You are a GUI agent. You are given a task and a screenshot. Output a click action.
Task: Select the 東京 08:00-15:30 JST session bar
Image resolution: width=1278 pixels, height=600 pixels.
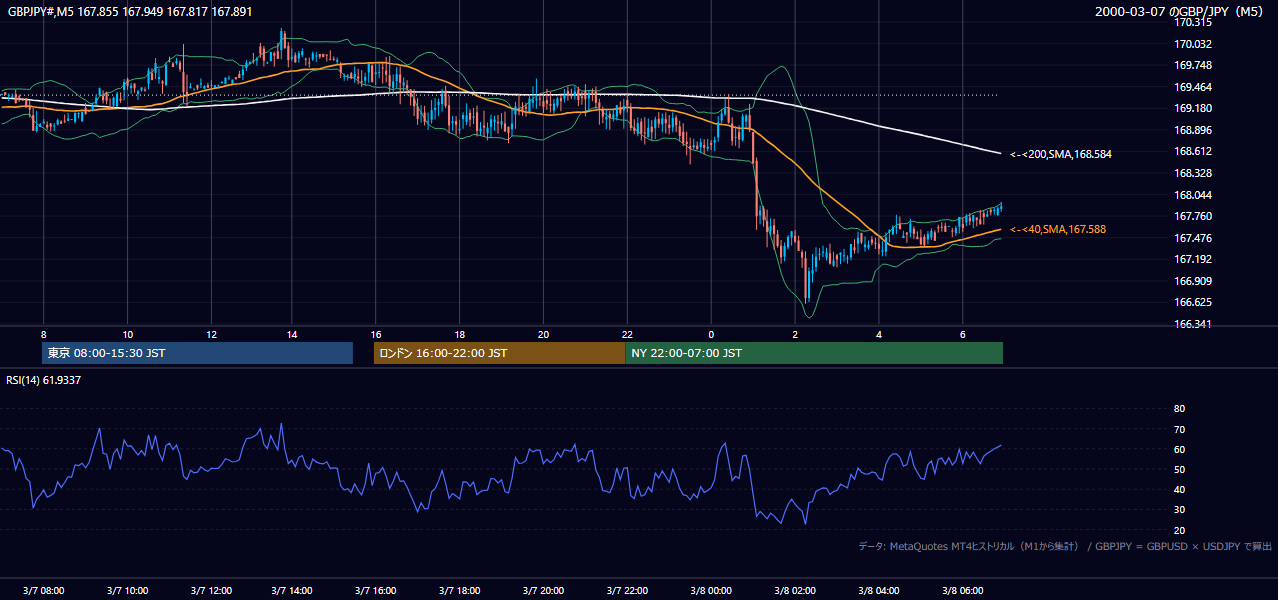click(198, 353)
